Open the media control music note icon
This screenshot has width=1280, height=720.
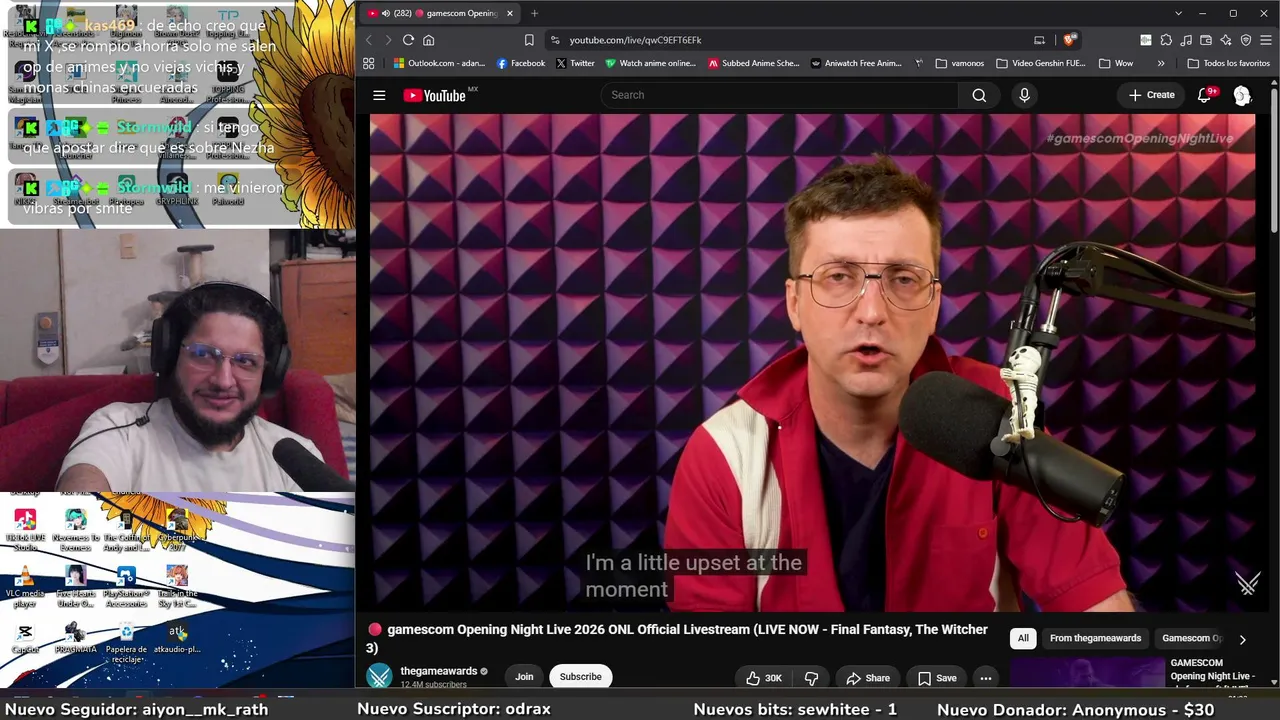(x=1186, y=40)
